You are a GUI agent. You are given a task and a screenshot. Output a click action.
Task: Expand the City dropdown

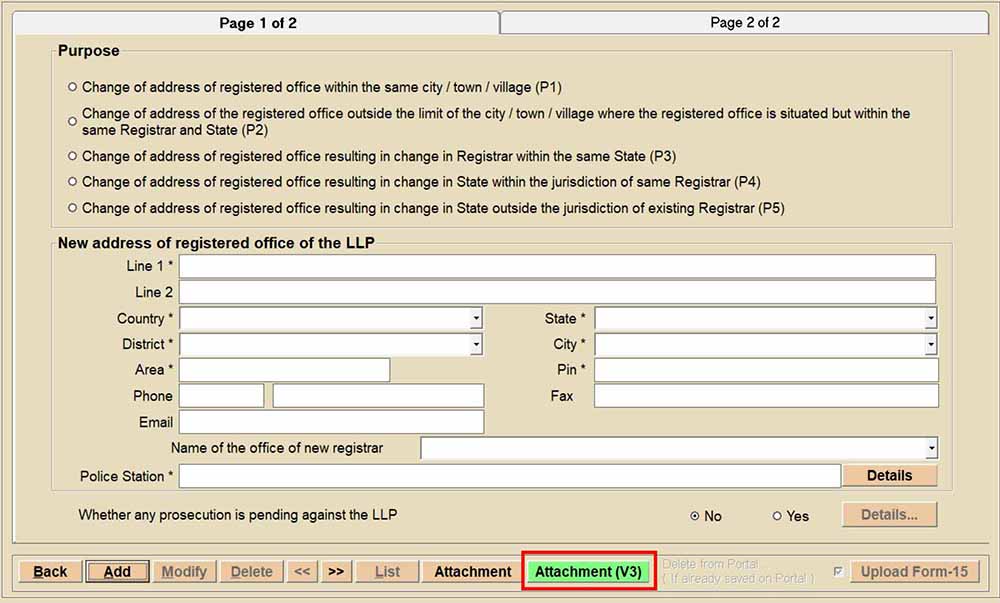pyautogui.click(x=930, y=345)
